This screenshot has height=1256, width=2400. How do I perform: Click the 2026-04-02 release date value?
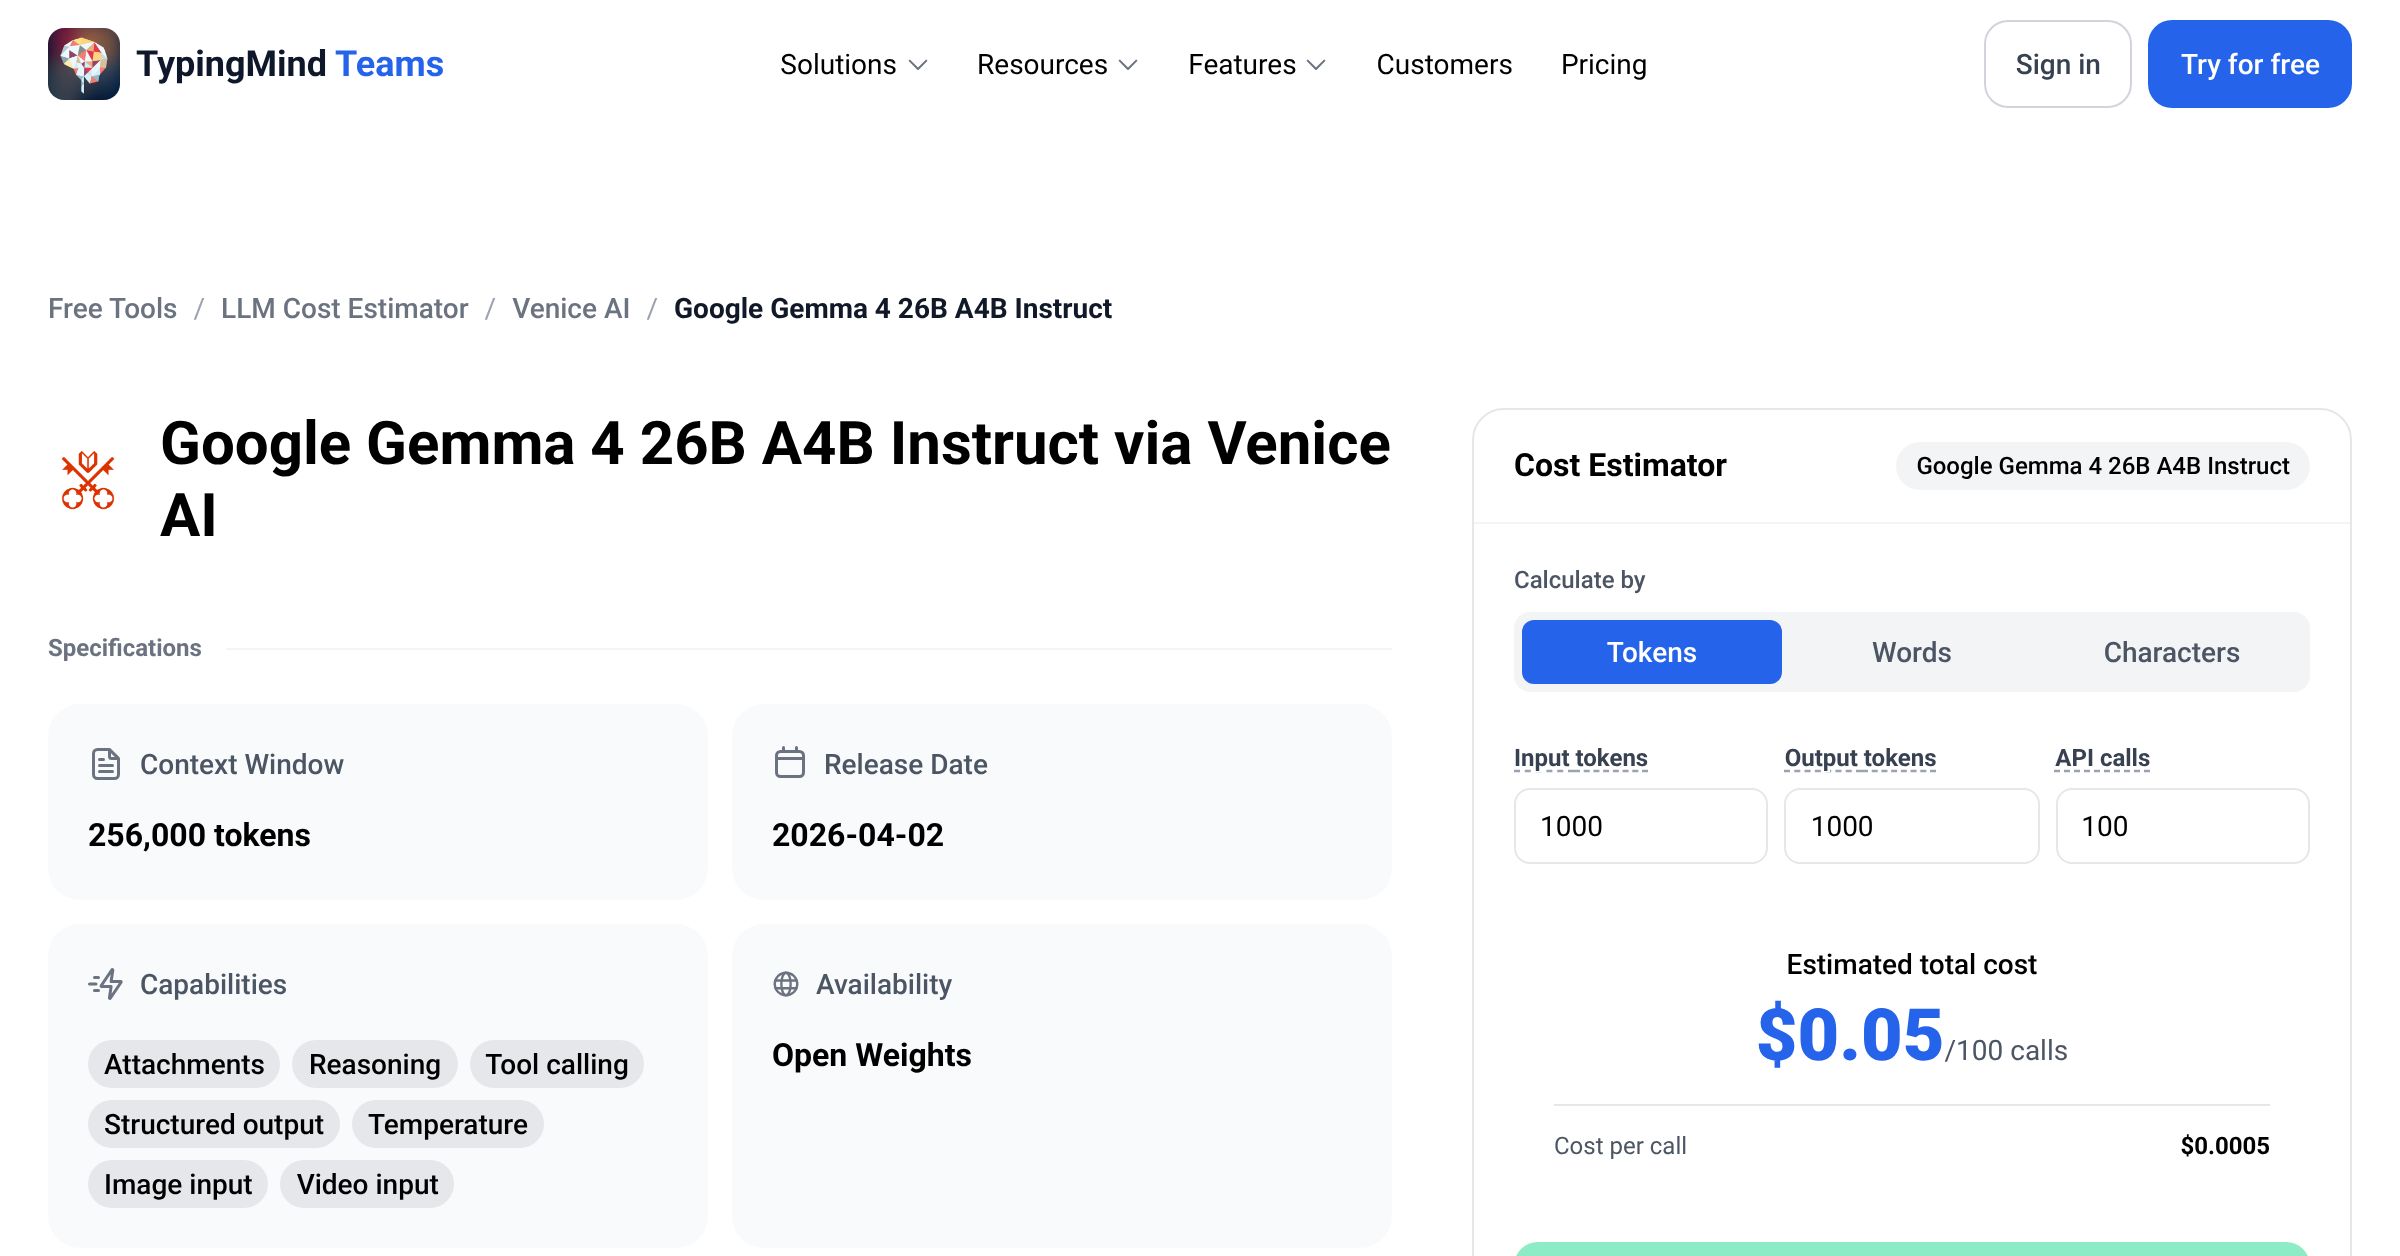pyautogui.click(x=857, y=834)
